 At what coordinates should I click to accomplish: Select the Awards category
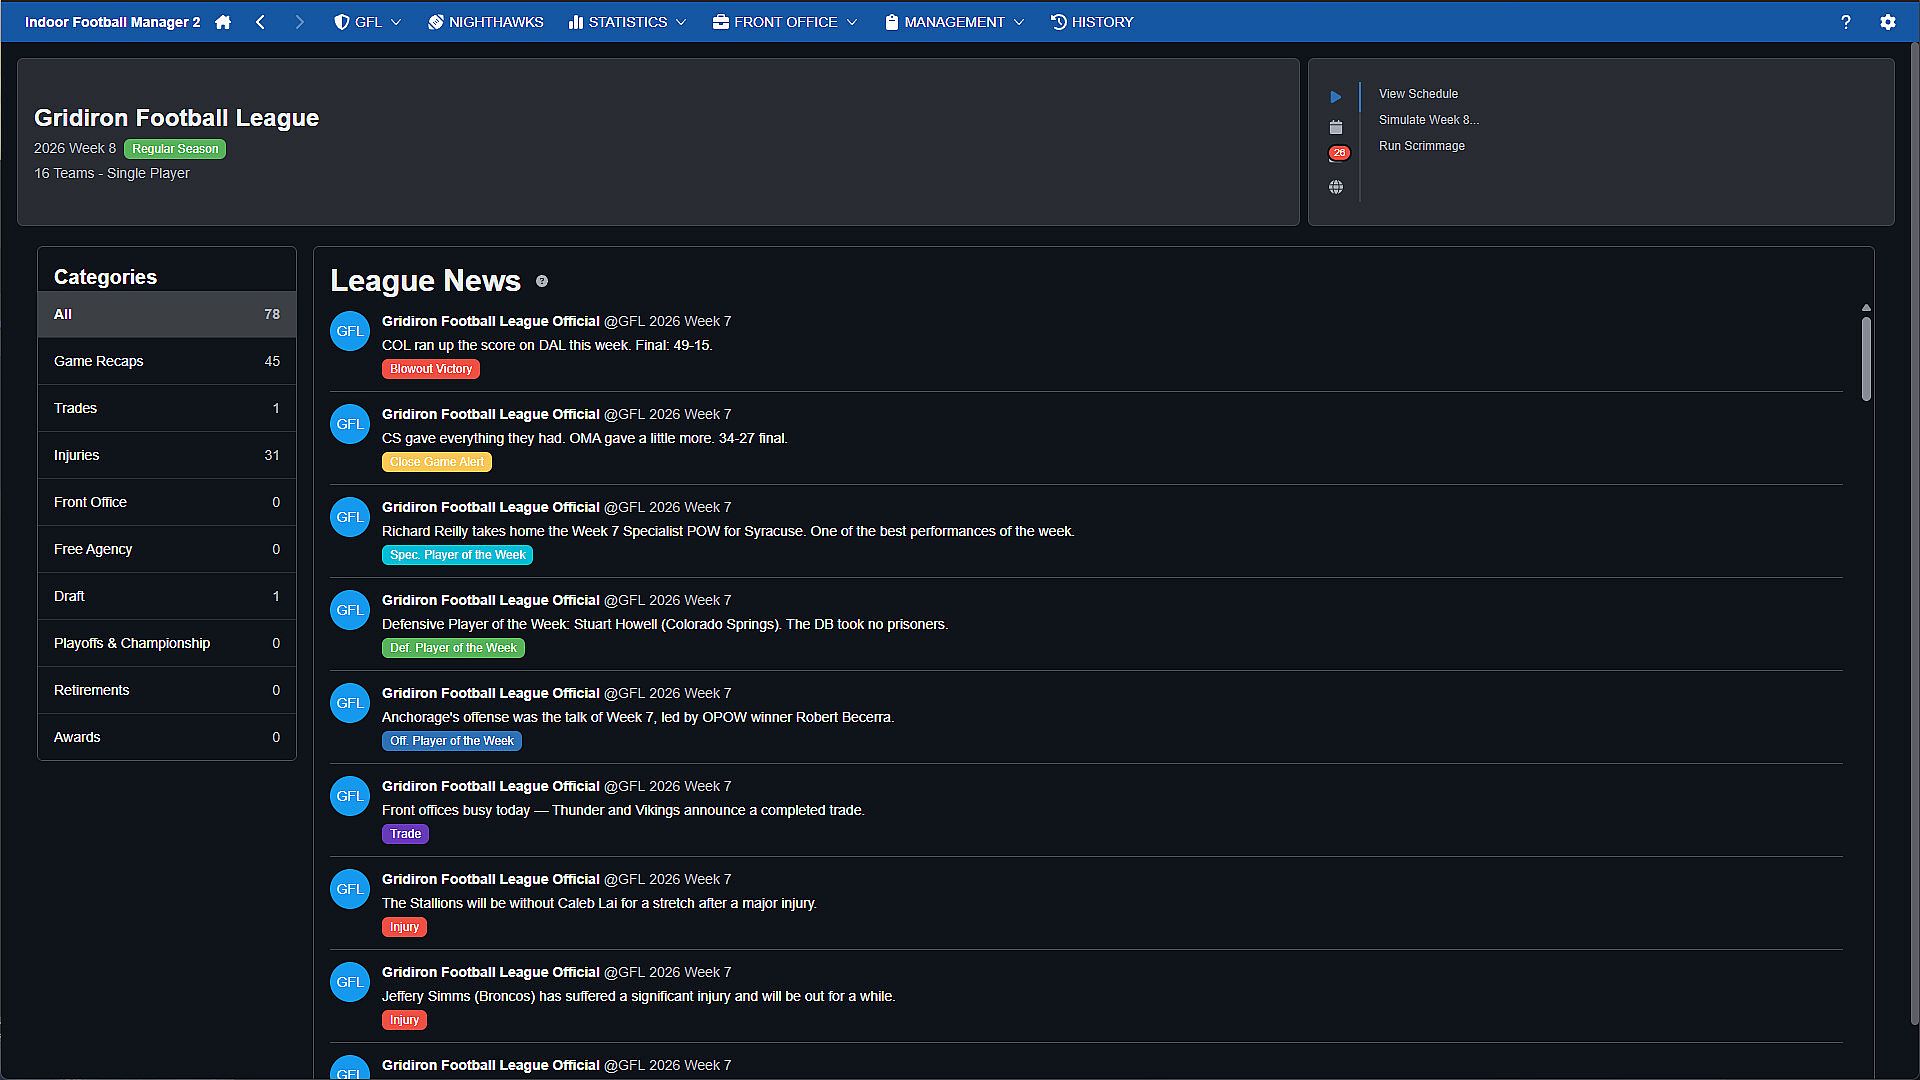click(167, 737)
